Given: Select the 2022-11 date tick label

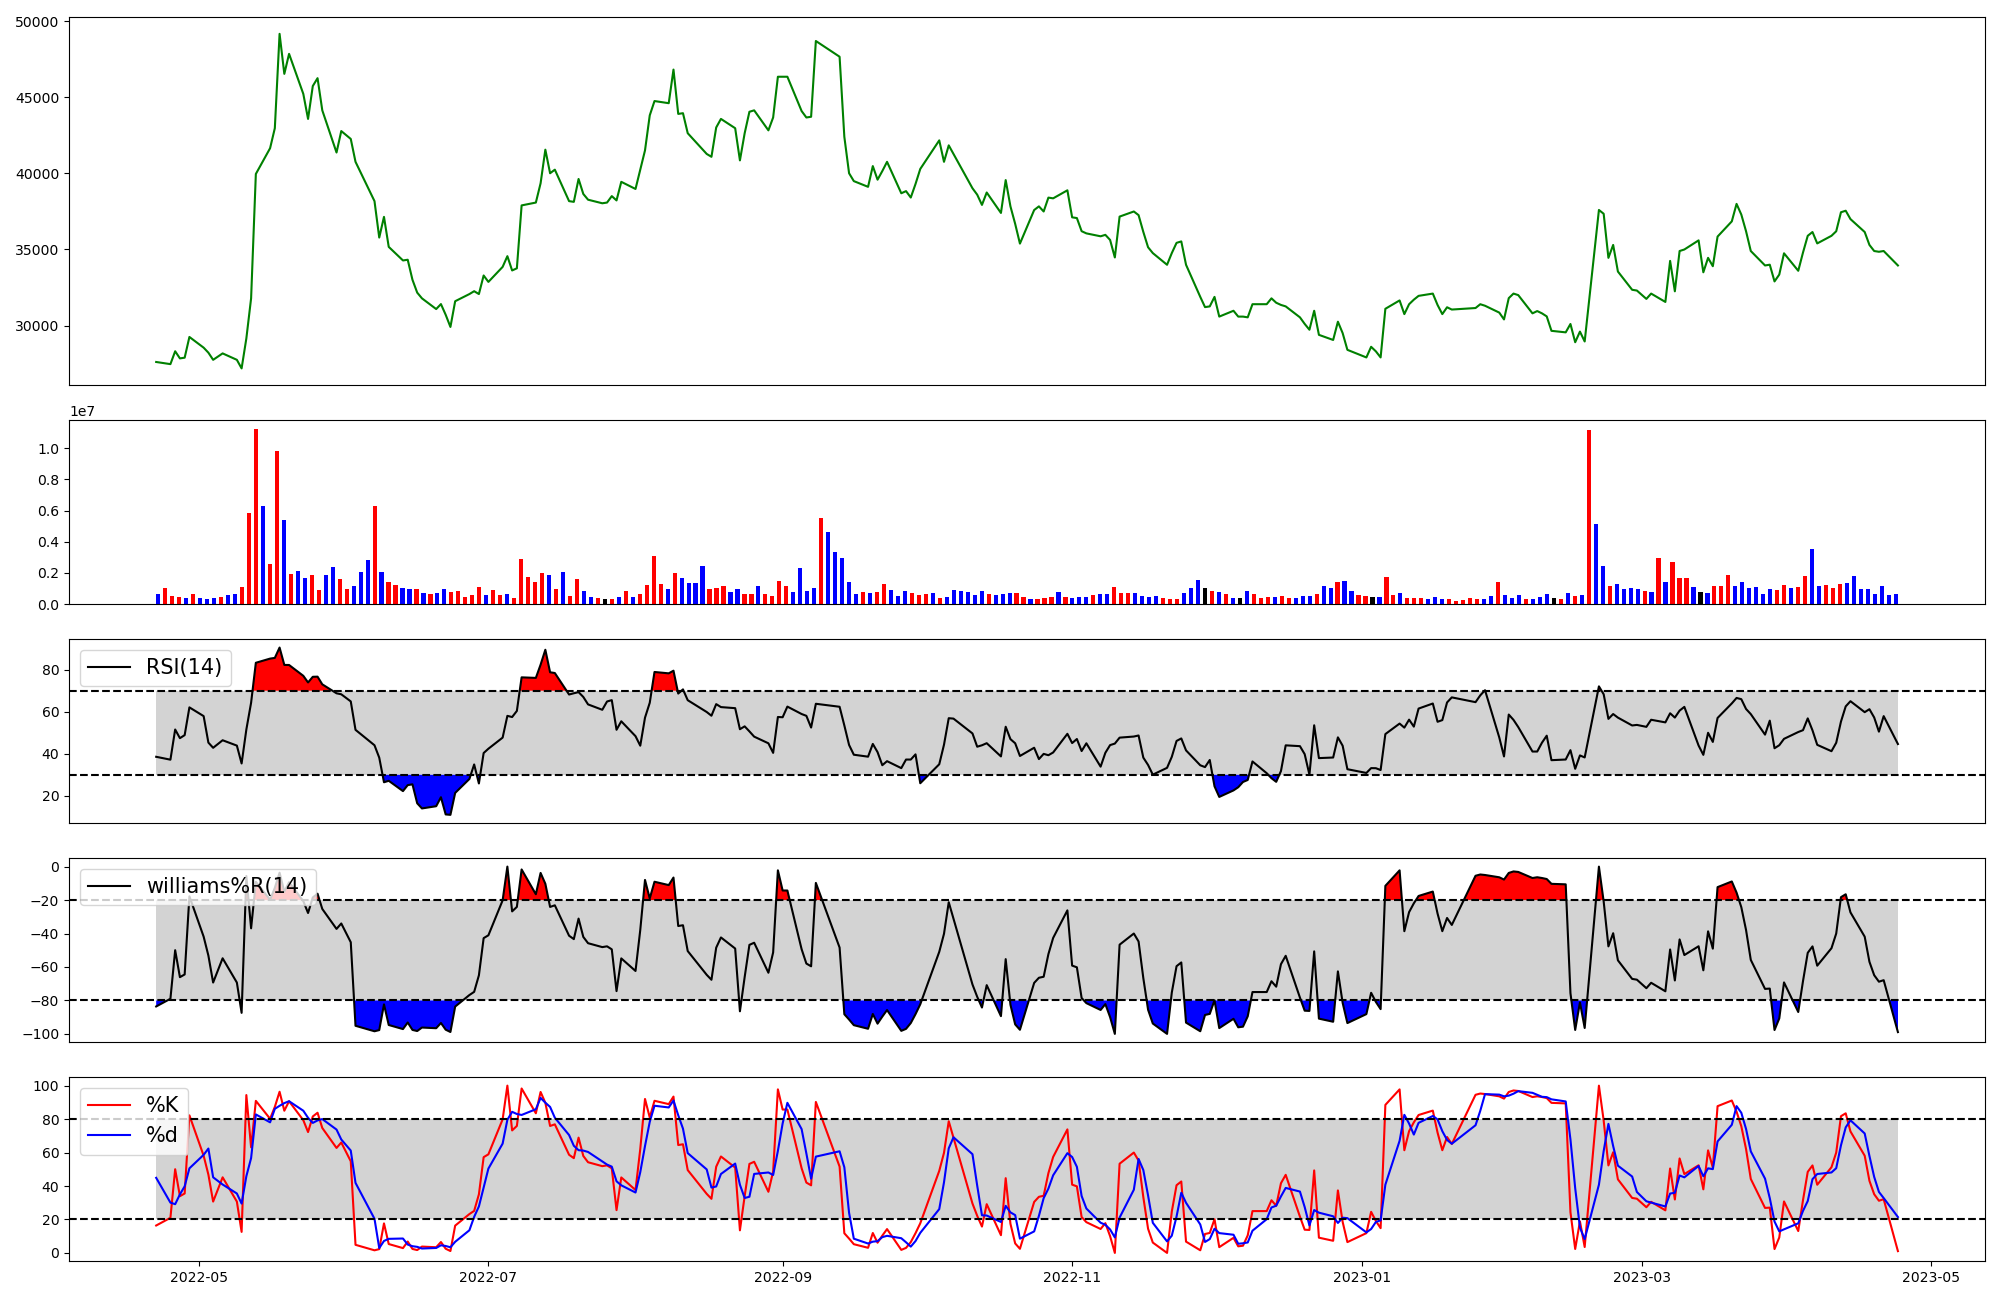Looking at the screenshot, I should 1072,1277.
